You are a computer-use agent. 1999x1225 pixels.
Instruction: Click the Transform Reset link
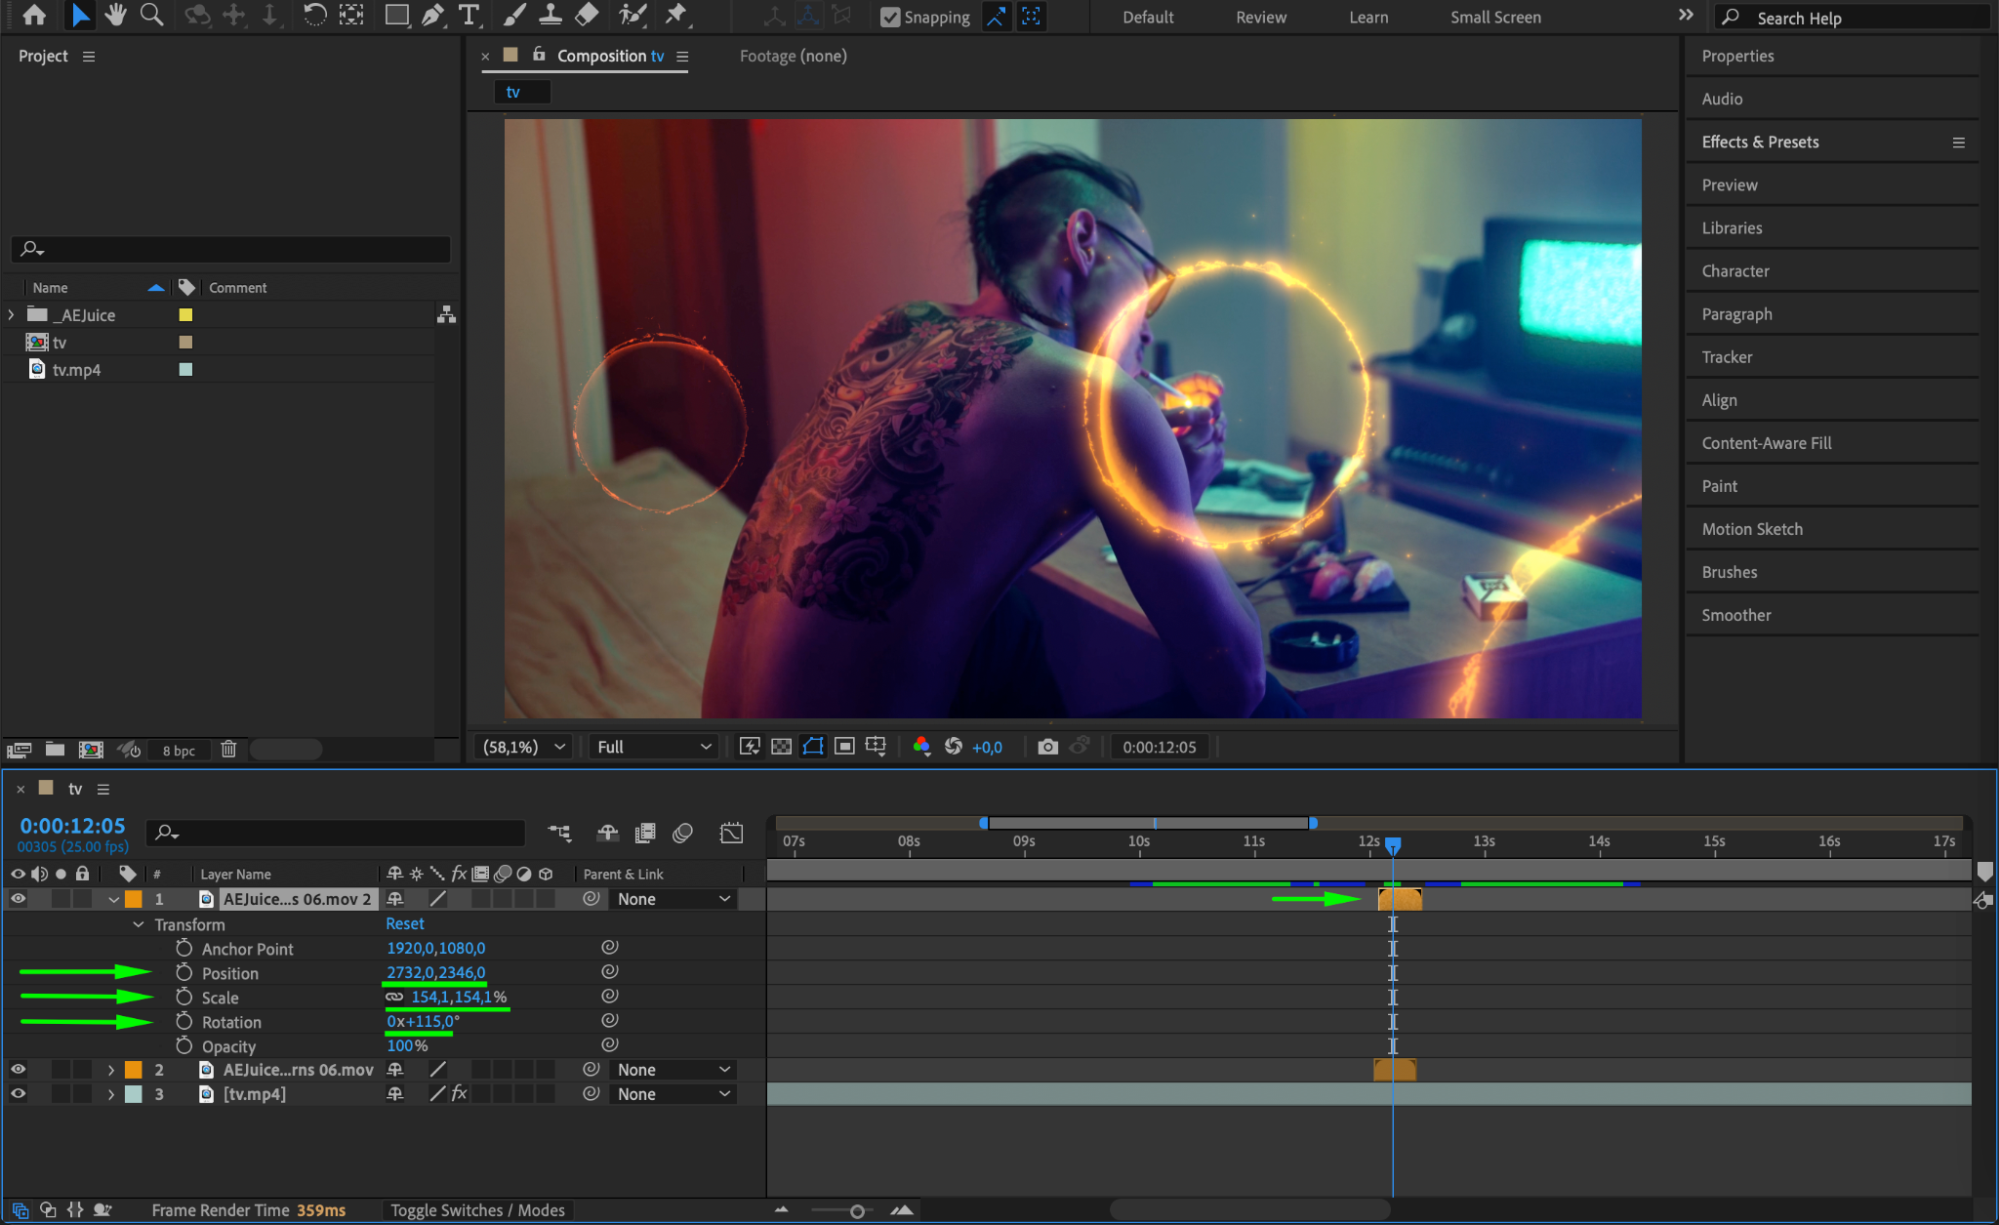click(405, 924)
